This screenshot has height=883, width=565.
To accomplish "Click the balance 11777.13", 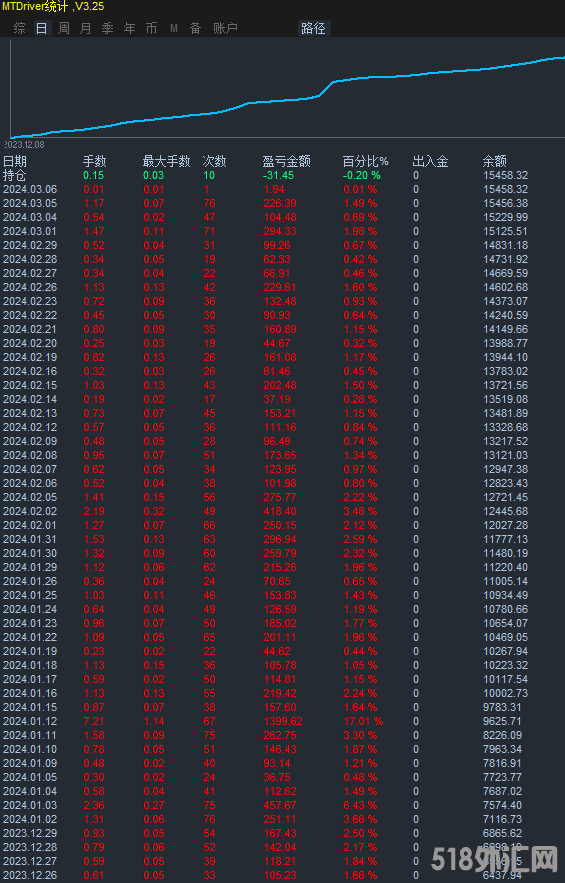I will (x=505, y=539).
